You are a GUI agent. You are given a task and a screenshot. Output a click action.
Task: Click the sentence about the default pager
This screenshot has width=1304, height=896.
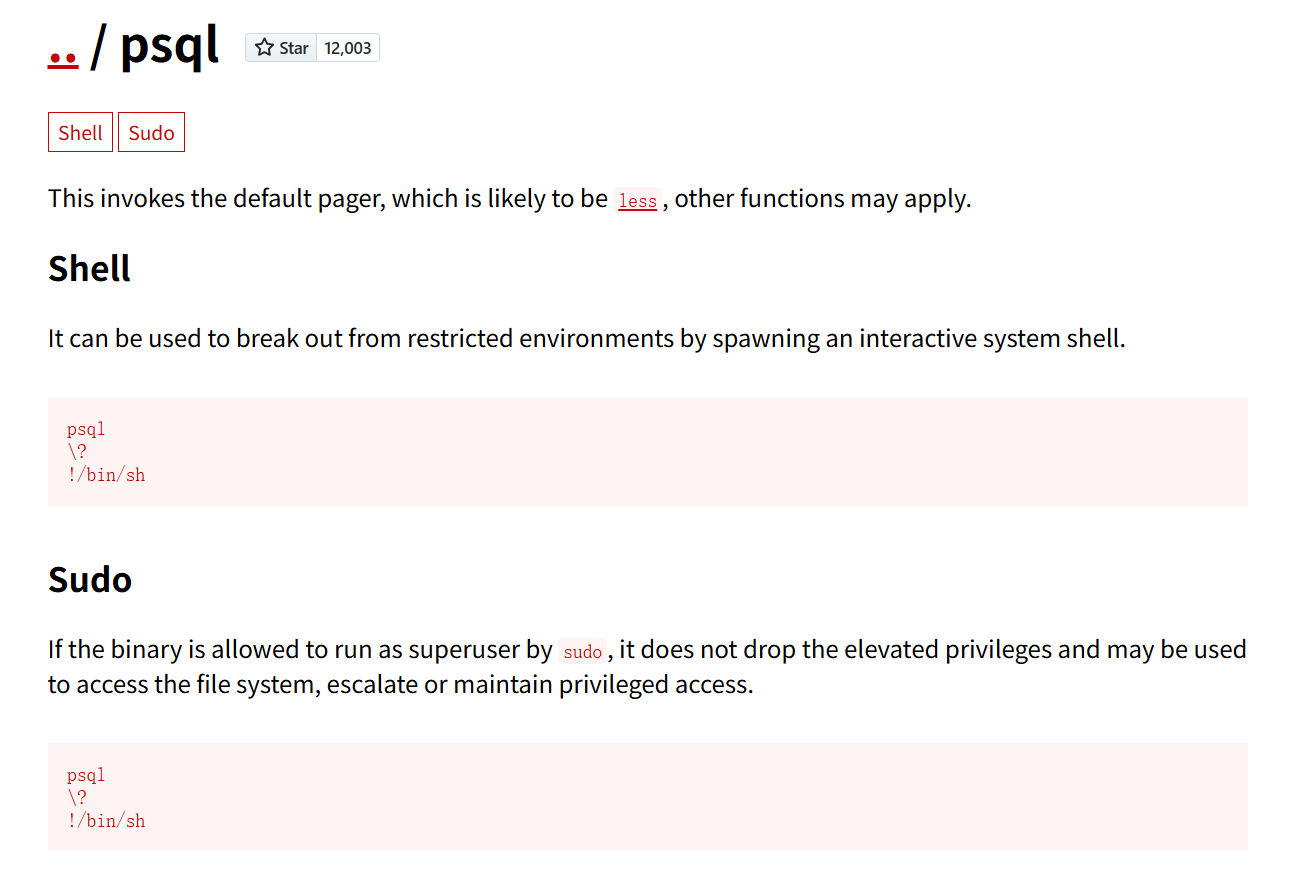(x=510, y=198)
